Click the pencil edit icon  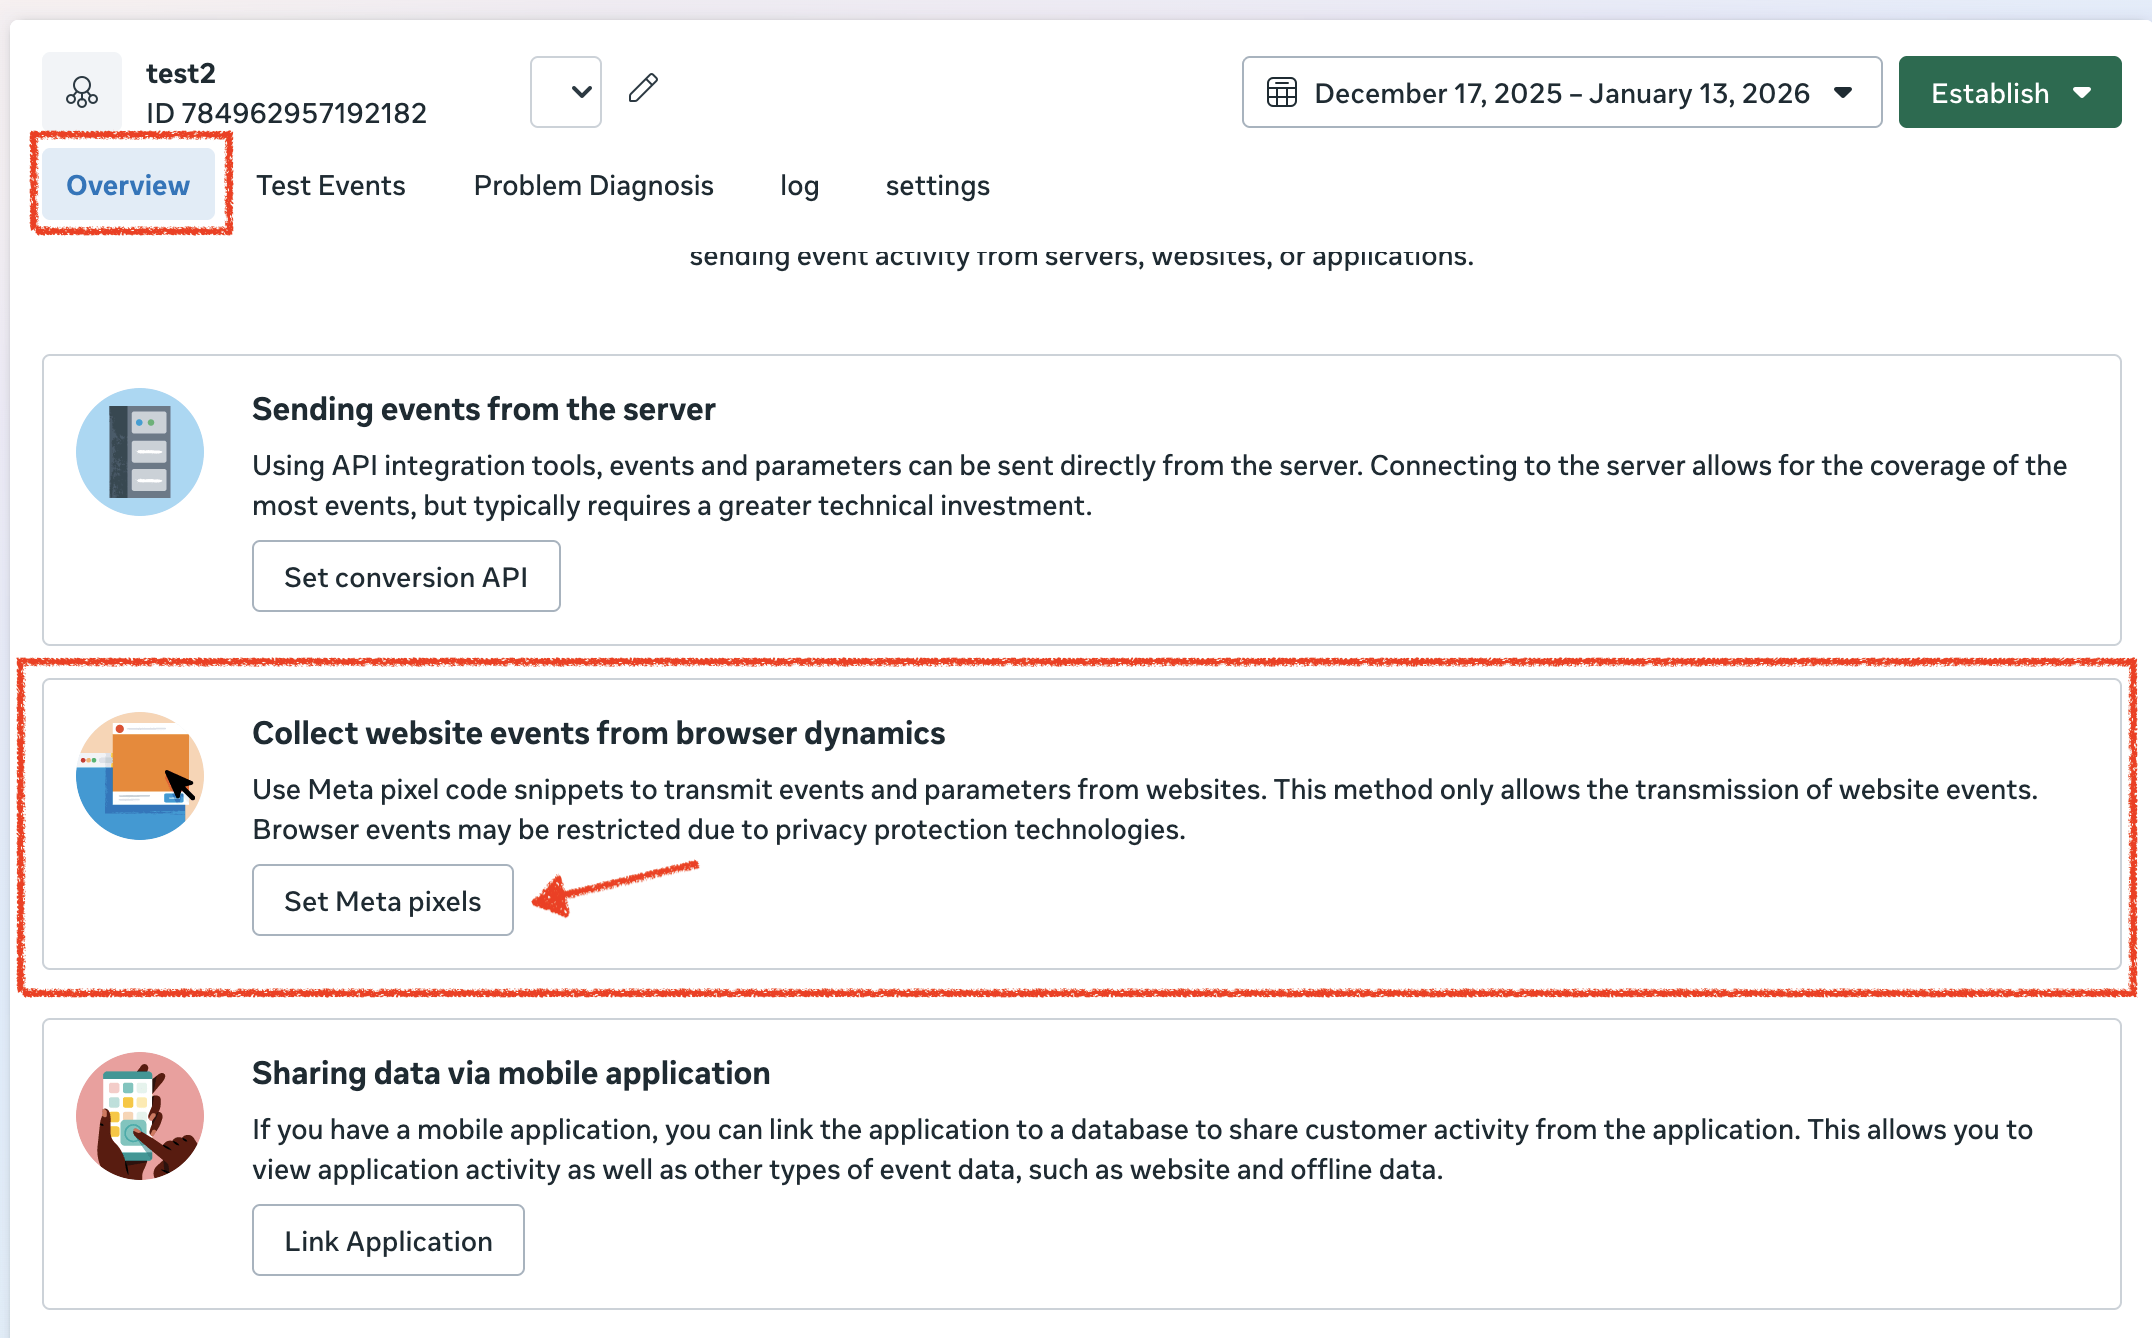pos(643,89)
